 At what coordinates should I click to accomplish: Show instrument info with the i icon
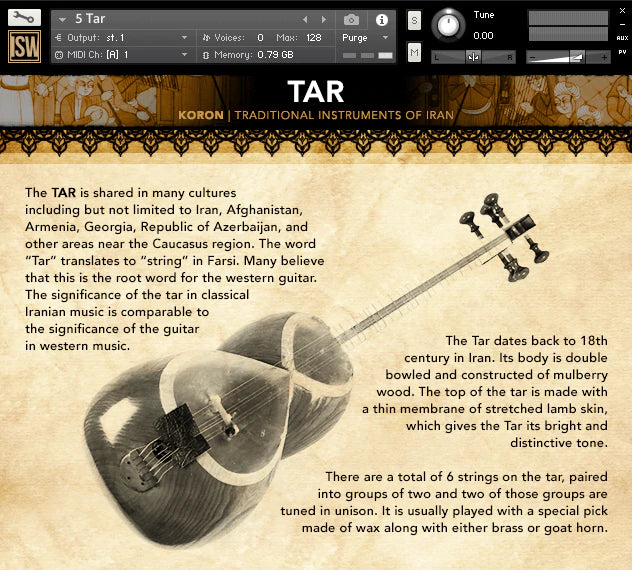point(382,20)
